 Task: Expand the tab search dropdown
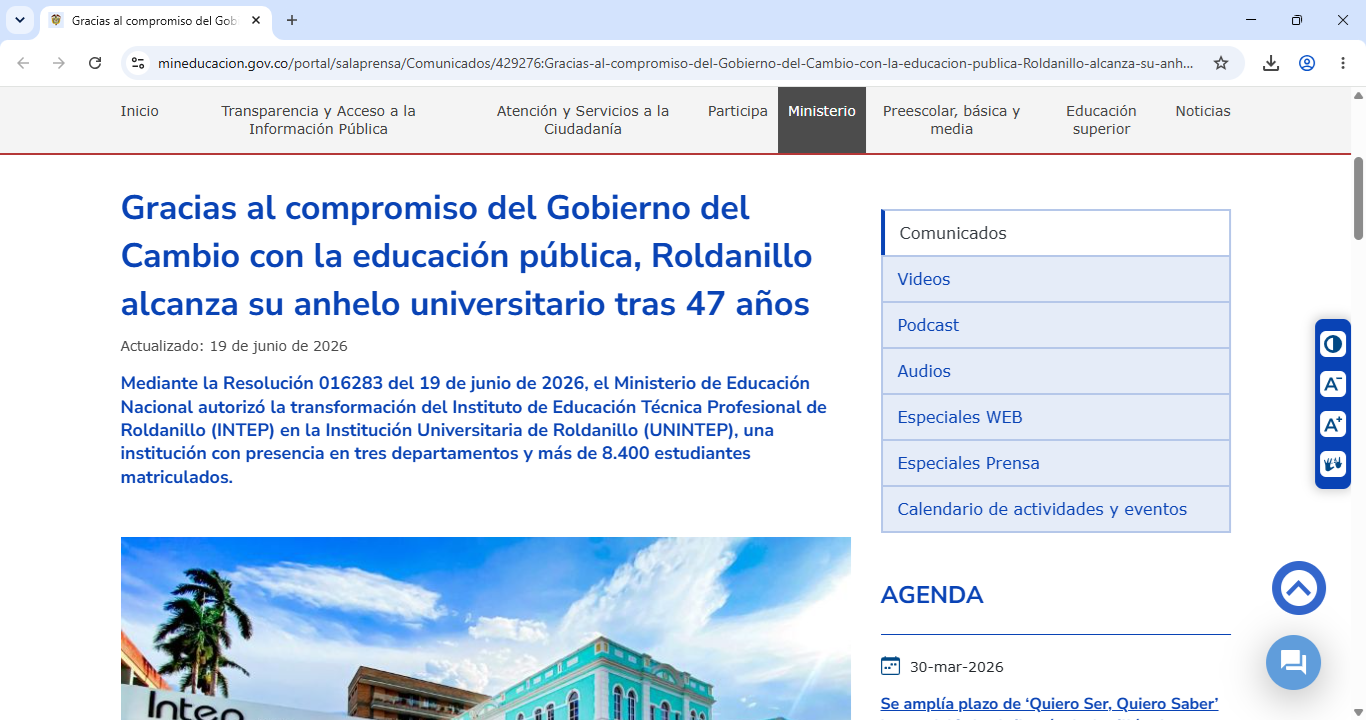click(19, 20)
